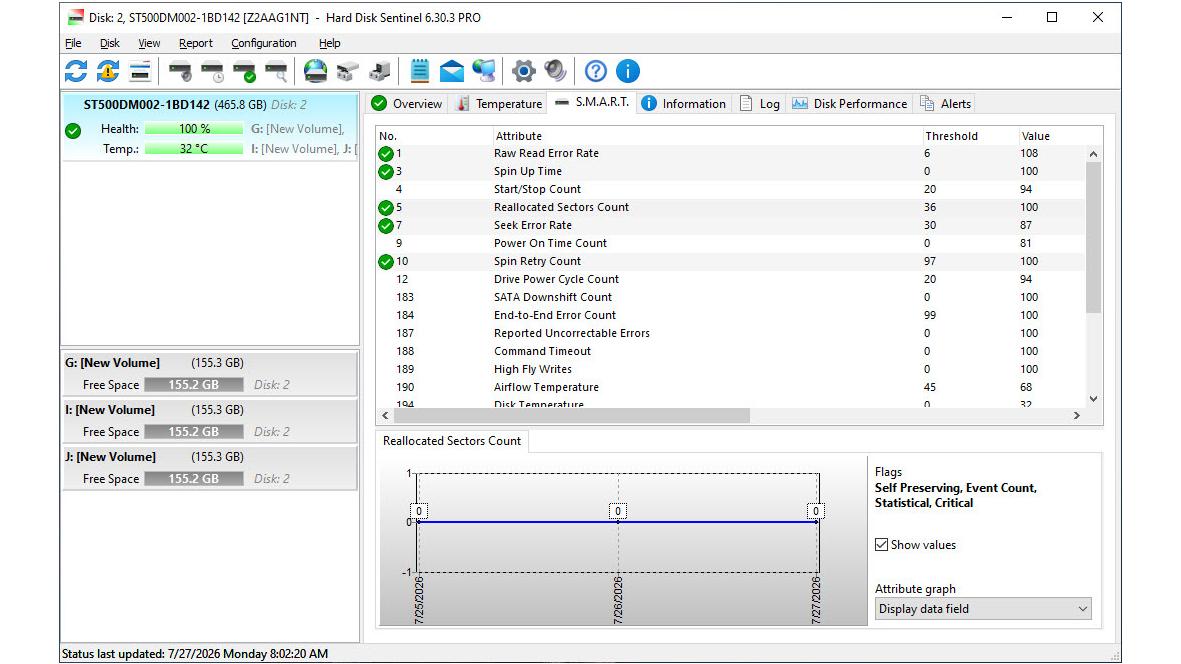
Task: Click the attribute list scroll down arrow
Action: 1094,399
